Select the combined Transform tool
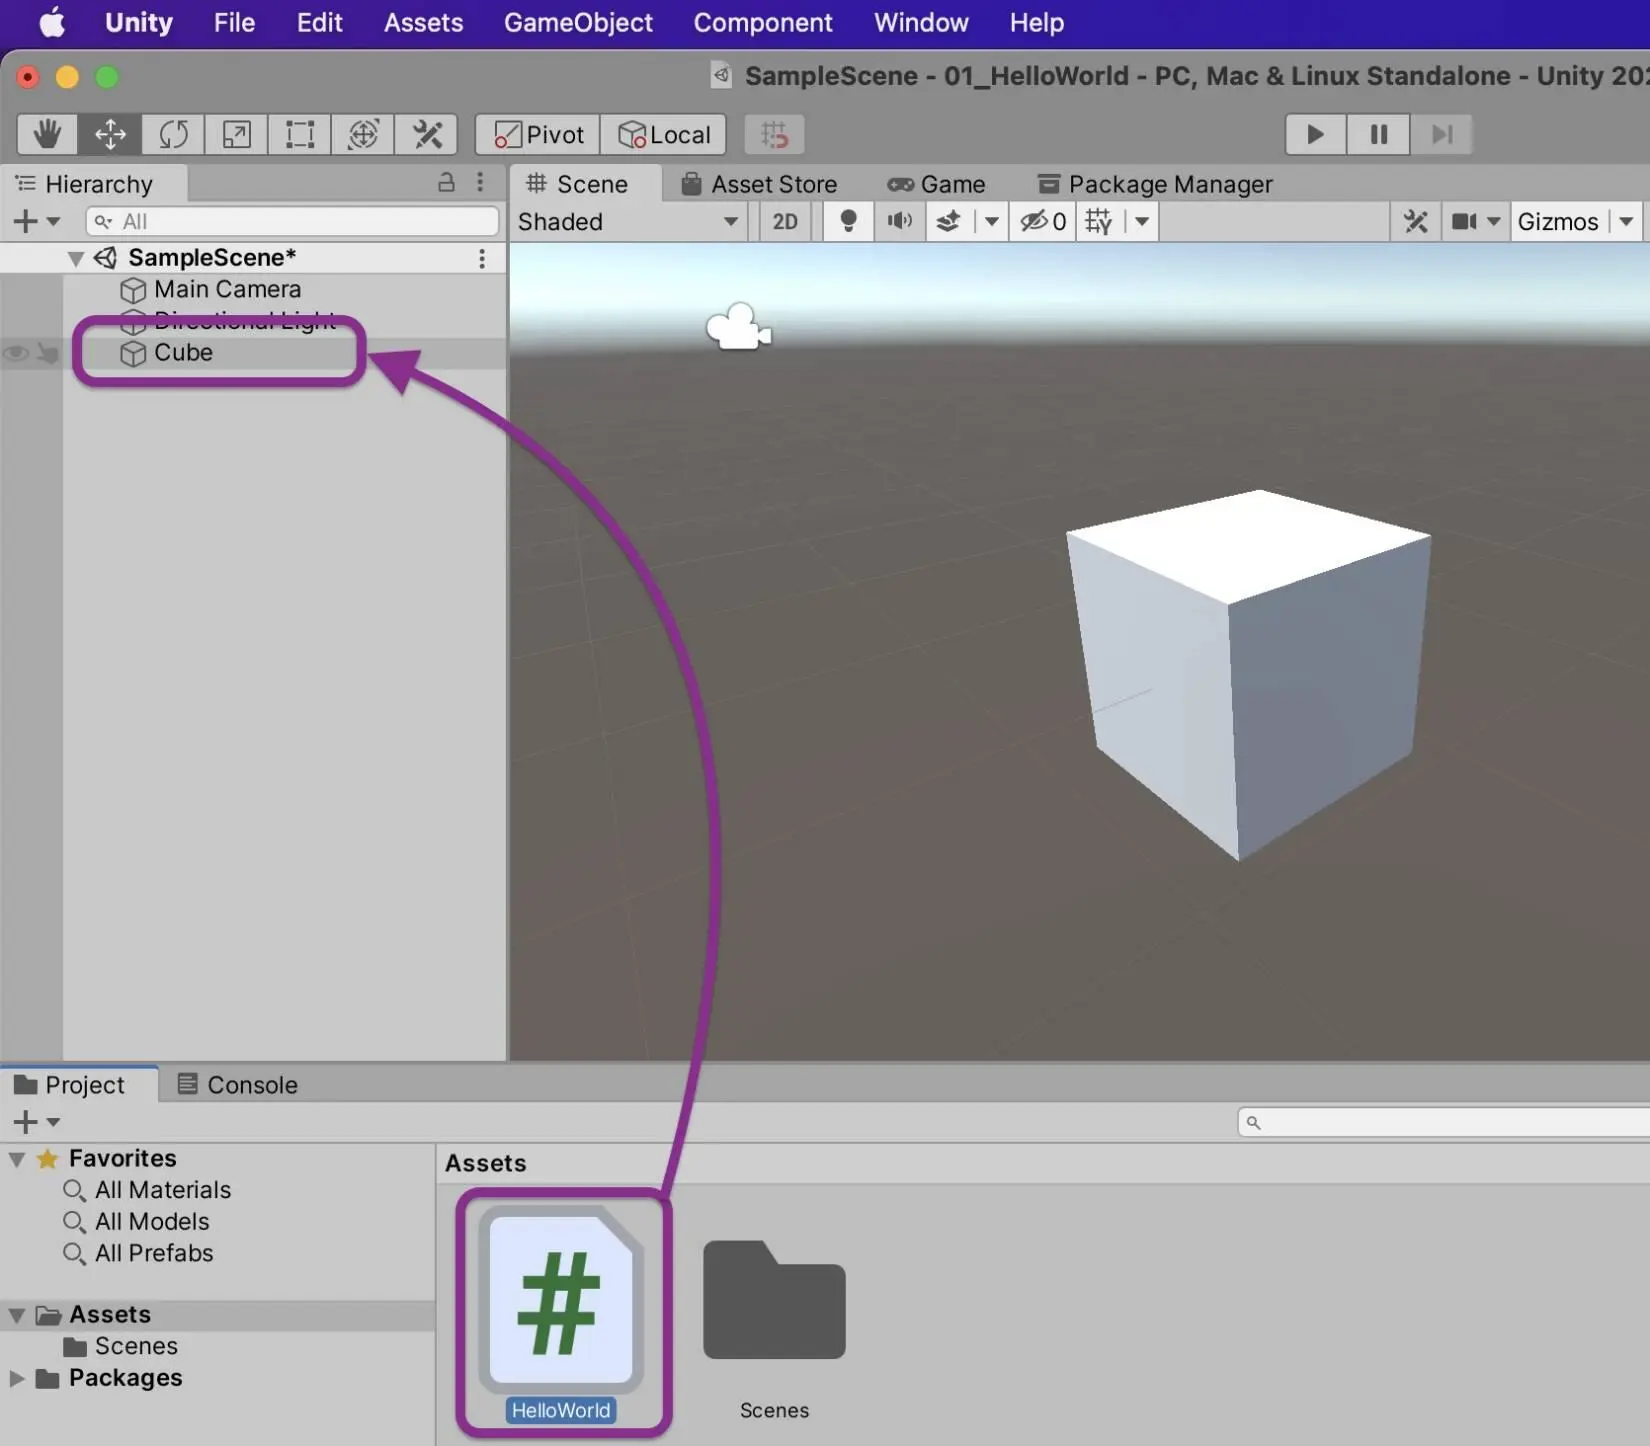The width and height of the screenshot is (1650, 1446). click(x=362, y=134)
